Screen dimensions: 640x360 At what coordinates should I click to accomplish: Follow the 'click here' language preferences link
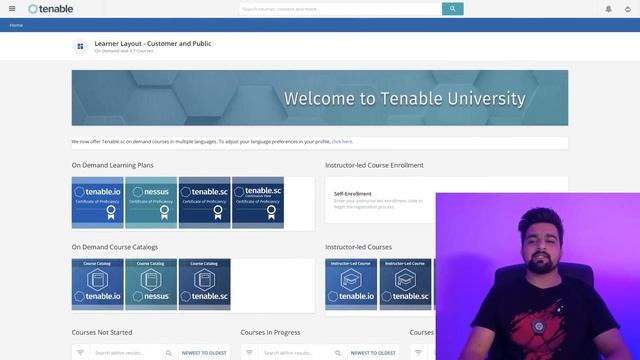342,142
